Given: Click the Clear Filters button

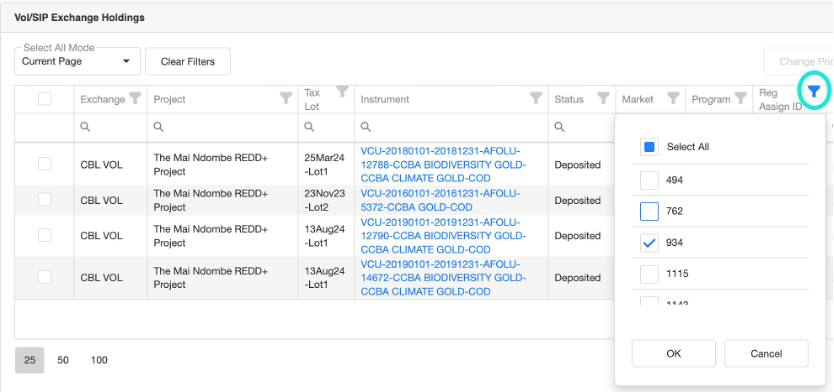Looking at the screenshot, I should point(188,62).
